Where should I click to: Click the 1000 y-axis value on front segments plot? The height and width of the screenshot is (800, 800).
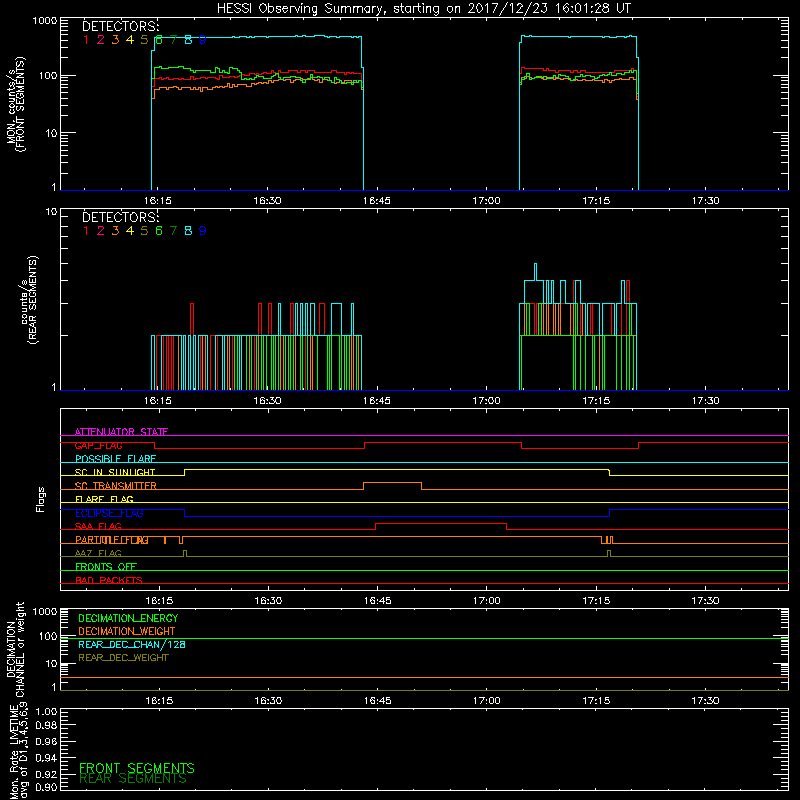click(44, 21)
